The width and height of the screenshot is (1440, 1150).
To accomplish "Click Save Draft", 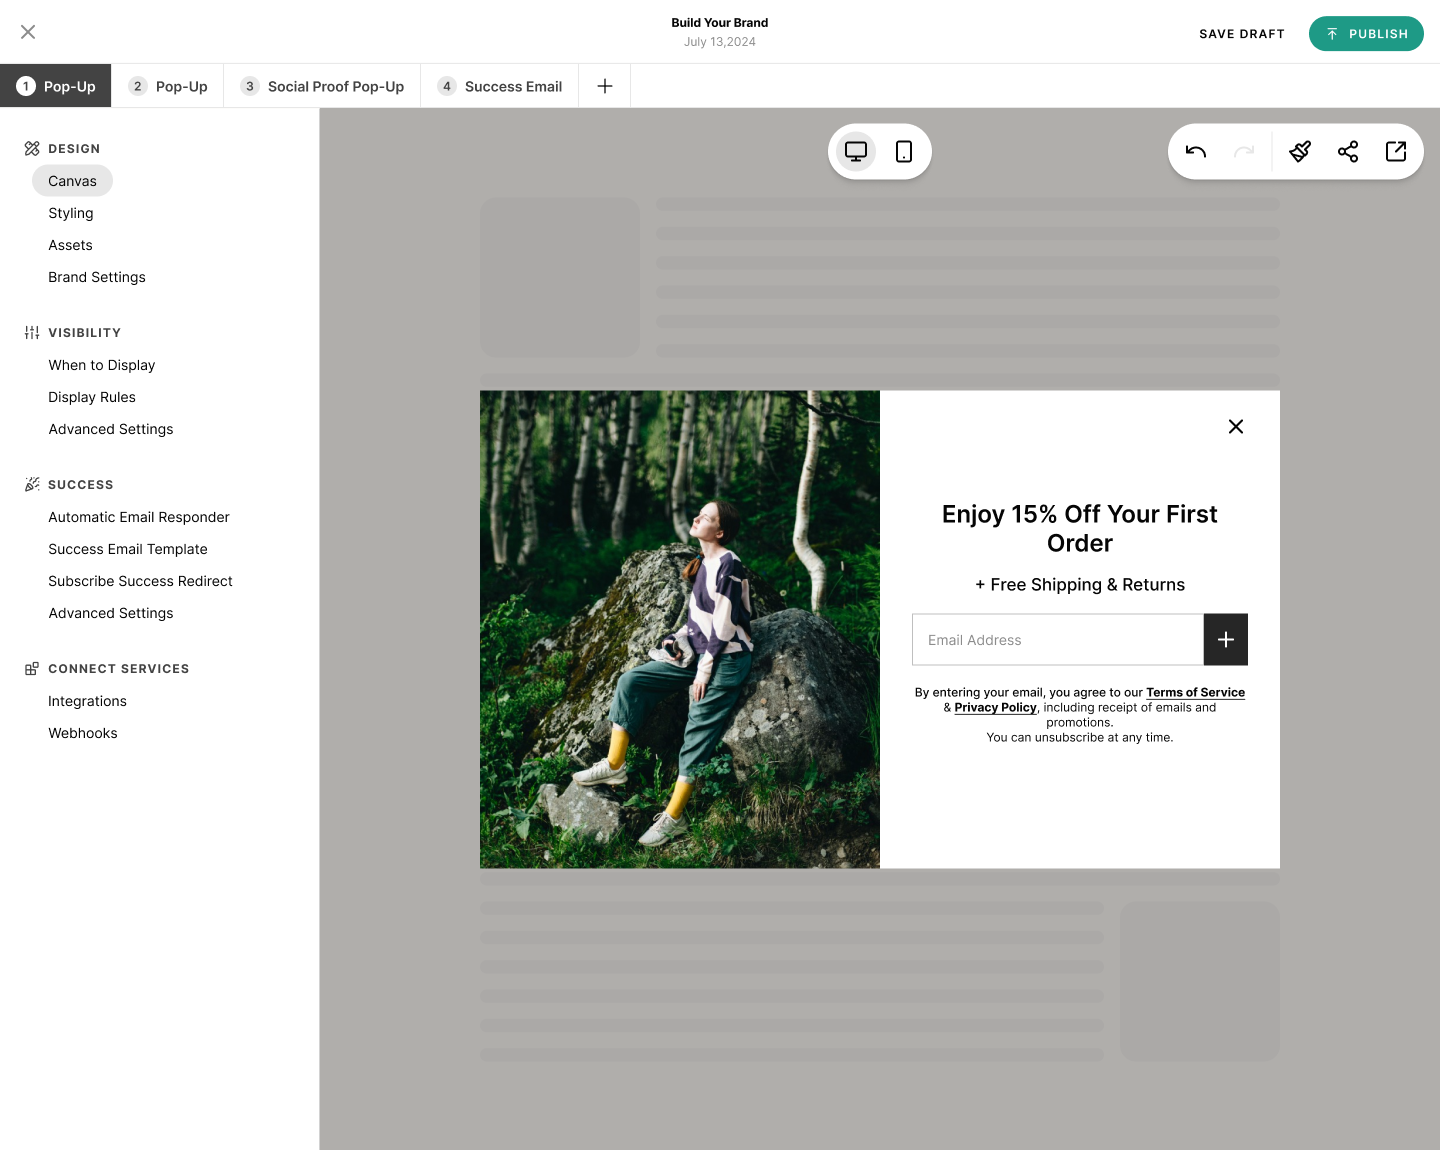I will [x=1242, y=34].
